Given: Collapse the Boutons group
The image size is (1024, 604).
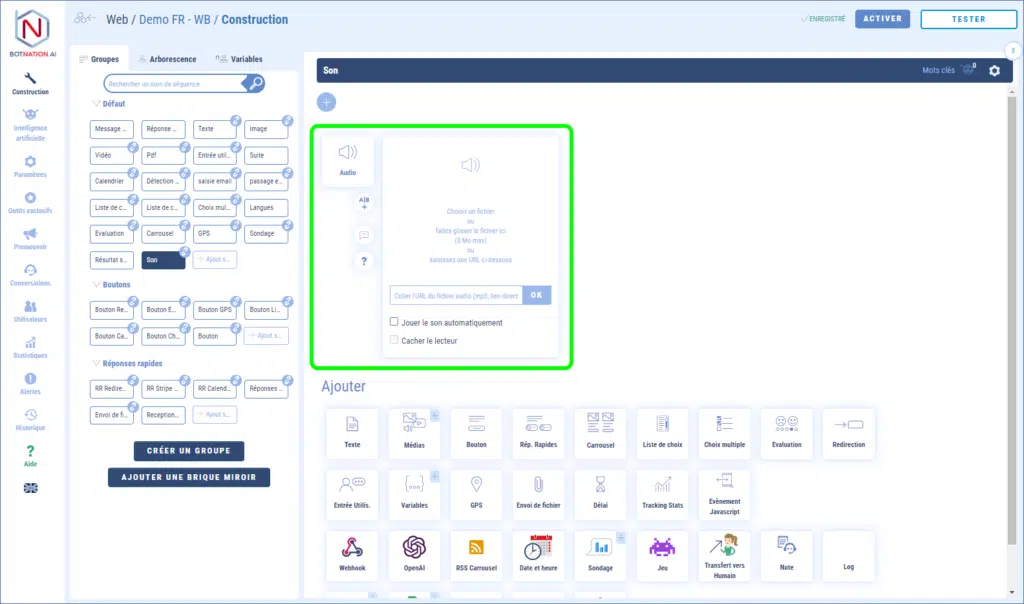Looking at the screenshot, I should (x=96, y=285).
